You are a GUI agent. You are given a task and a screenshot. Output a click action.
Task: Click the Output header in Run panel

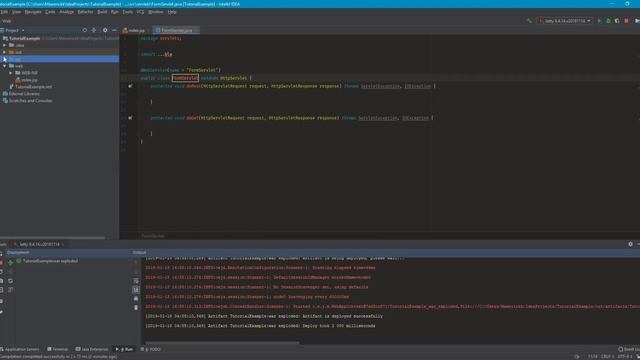coord(139,253)
